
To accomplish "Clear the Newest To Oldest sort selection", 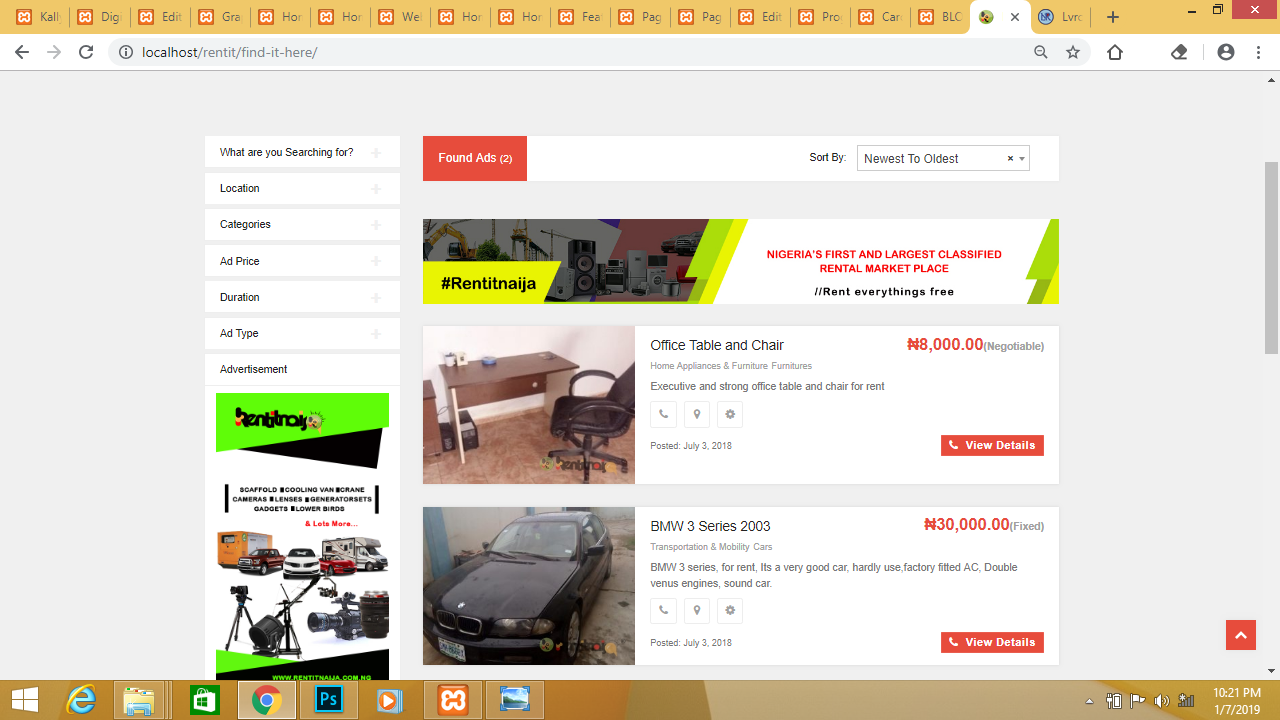I will (1010, 159).
